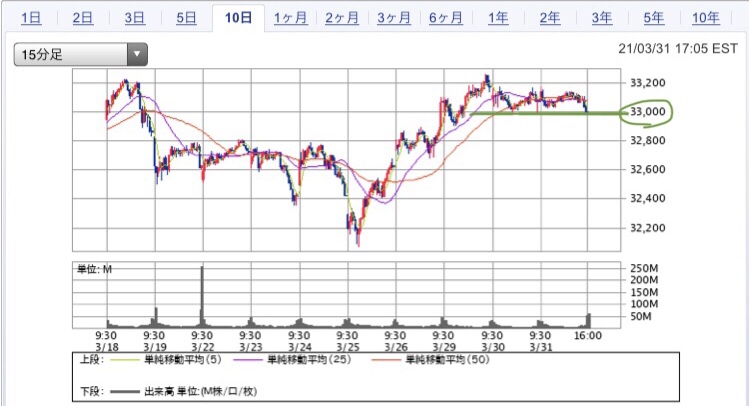This screenshot has height=406, width=750.
Task: Click the 16:00 closing time label
Action: [x=588, y=336]
